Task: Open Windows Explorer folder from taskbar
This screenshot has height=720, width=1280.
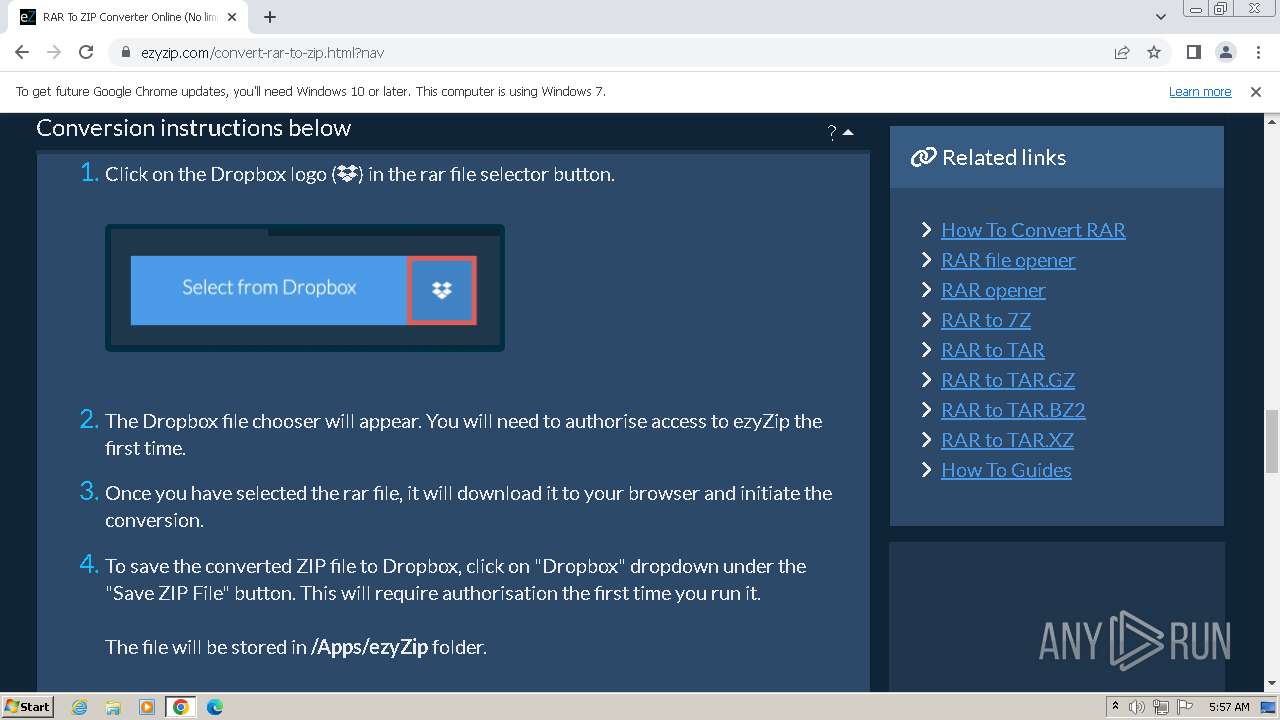Action: tap(113, 707)
